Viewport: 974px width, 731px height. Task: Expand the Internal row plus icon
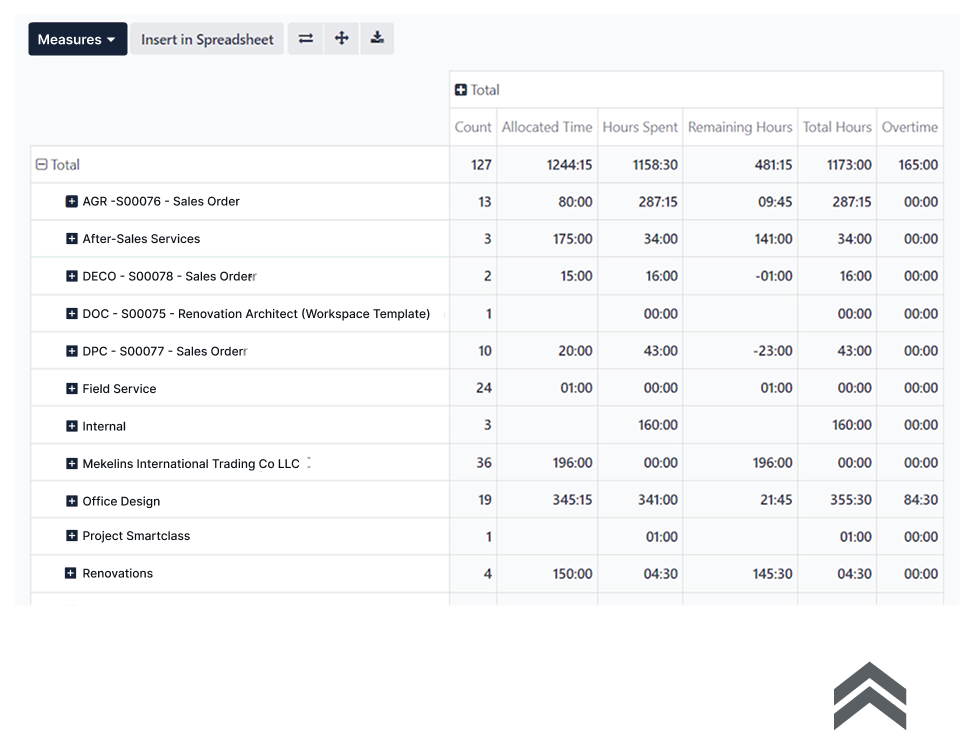click(x=72, y=426)
